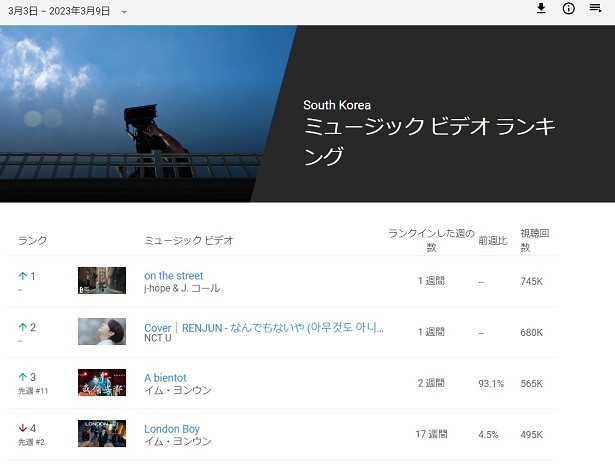Click イム・ヨンウン under 'A bientot'
Viewport: 615px width, 464px height.
tap(178, 391)
